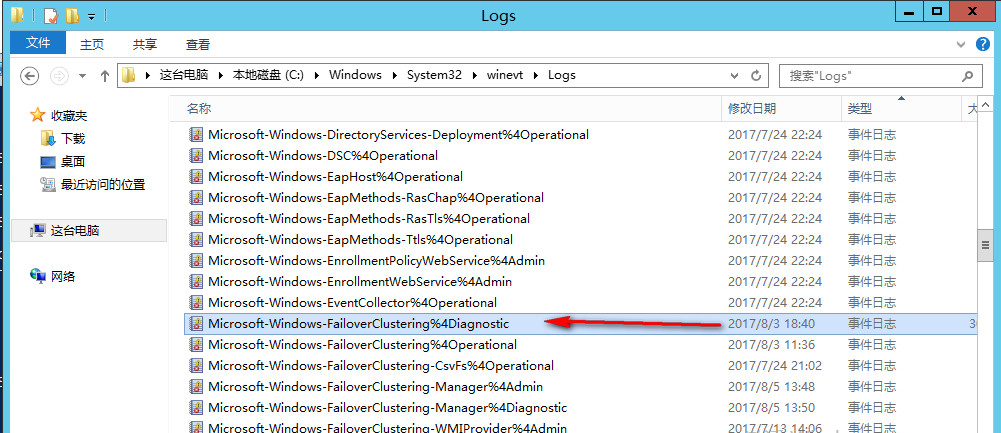
Task: Switch to the 主页 tab
Action: 92,45
